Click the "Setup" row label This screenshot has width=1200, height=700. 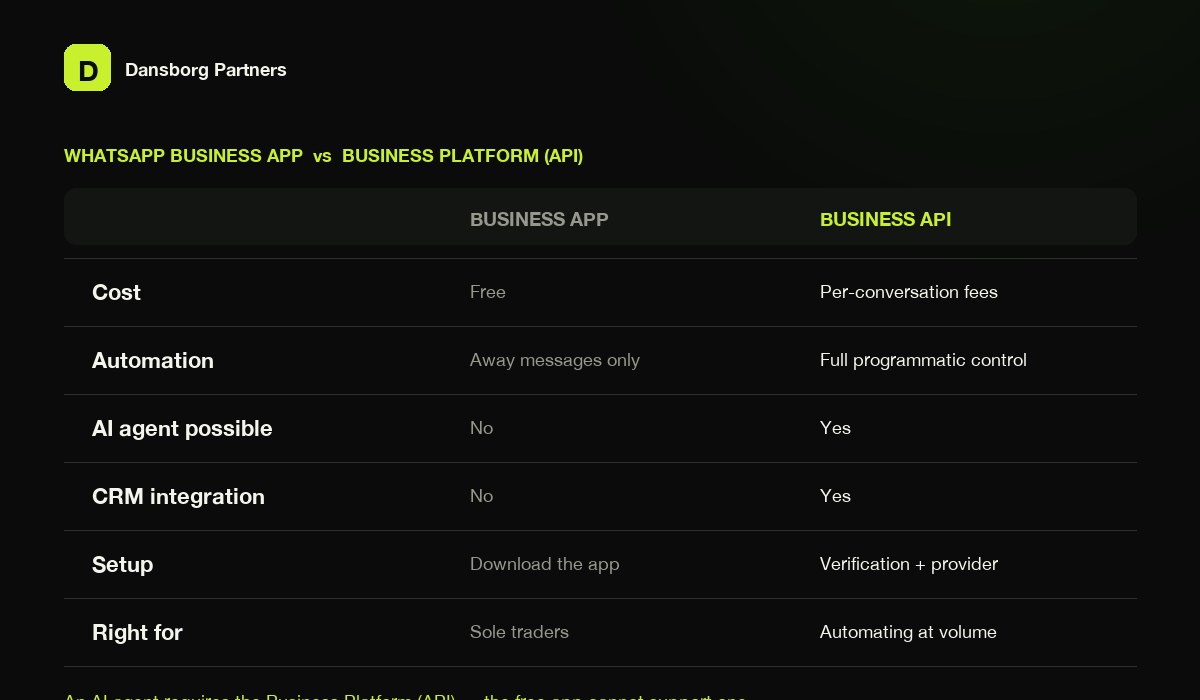point(122,564)
